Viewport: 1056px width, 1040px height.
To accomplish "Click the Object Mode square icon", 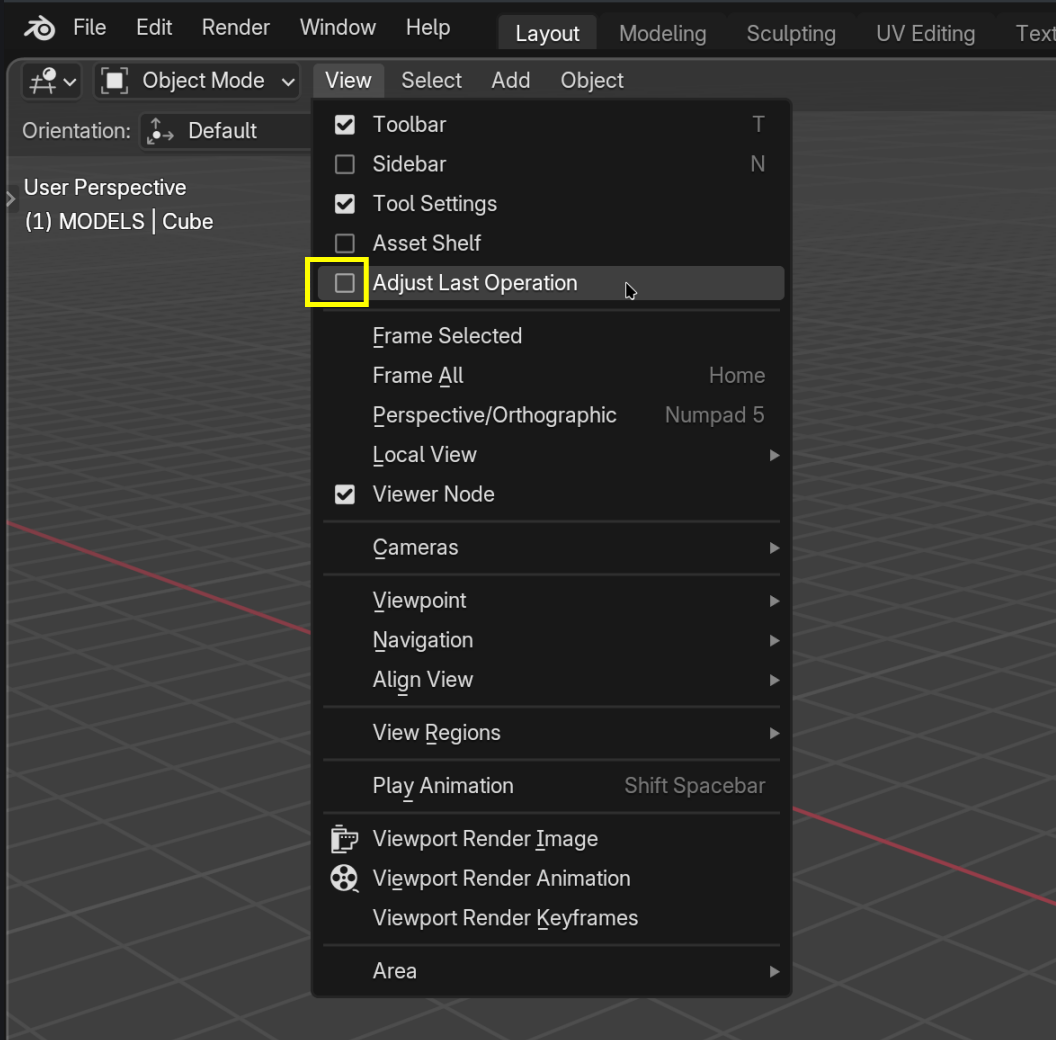I will click(x=115, y=81).
